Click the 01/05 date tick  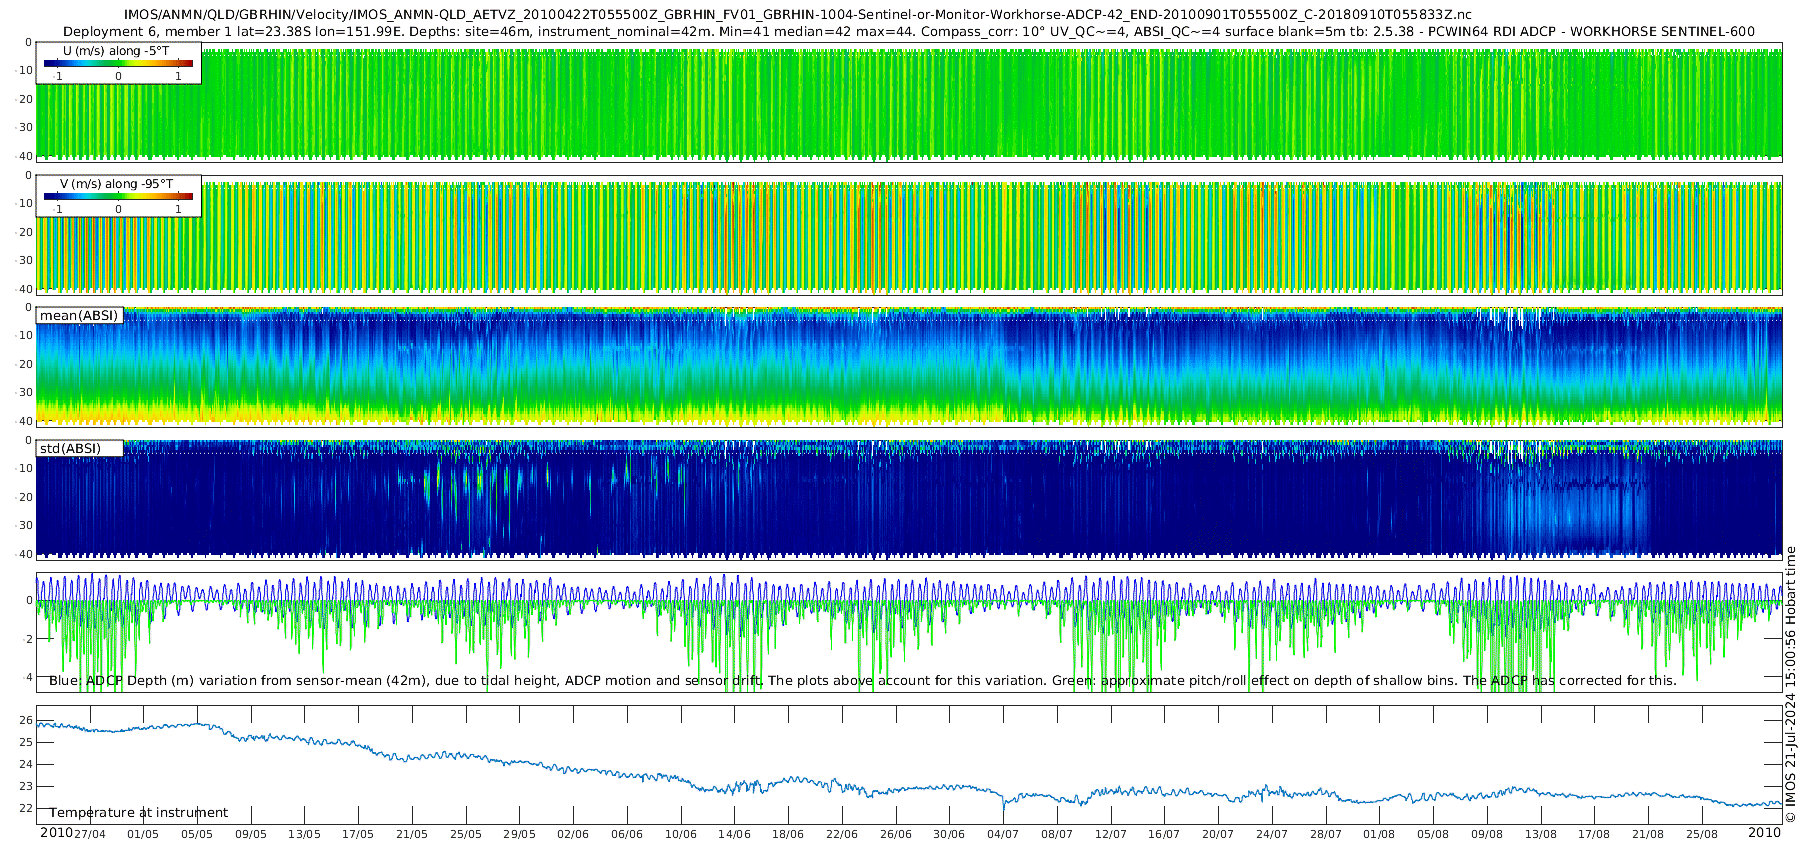[x=143, y=834]
